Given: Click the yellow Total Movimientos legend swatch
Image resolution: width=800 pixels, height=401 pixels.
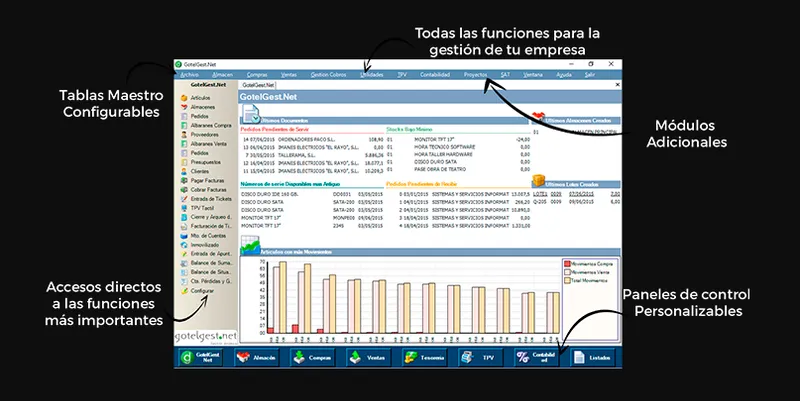Looking at the screenshot, I should coord(567,280).
